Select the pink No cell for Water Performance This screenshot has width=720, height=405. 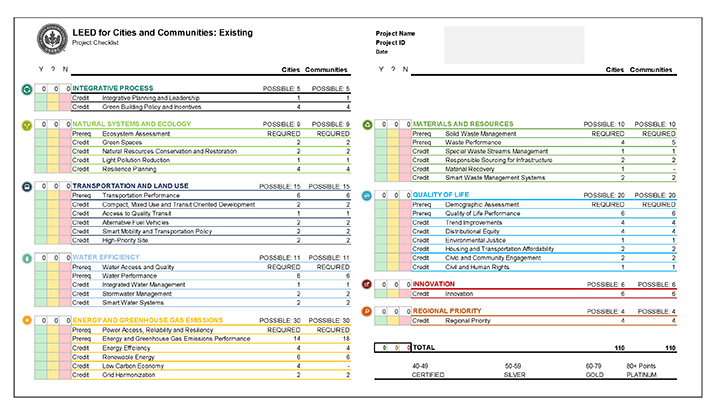65,276
